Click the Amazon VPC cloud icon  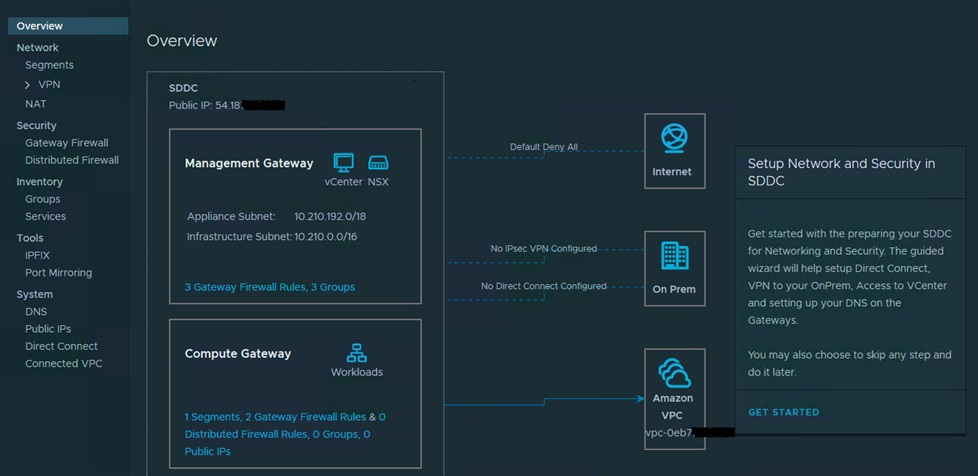674,373
